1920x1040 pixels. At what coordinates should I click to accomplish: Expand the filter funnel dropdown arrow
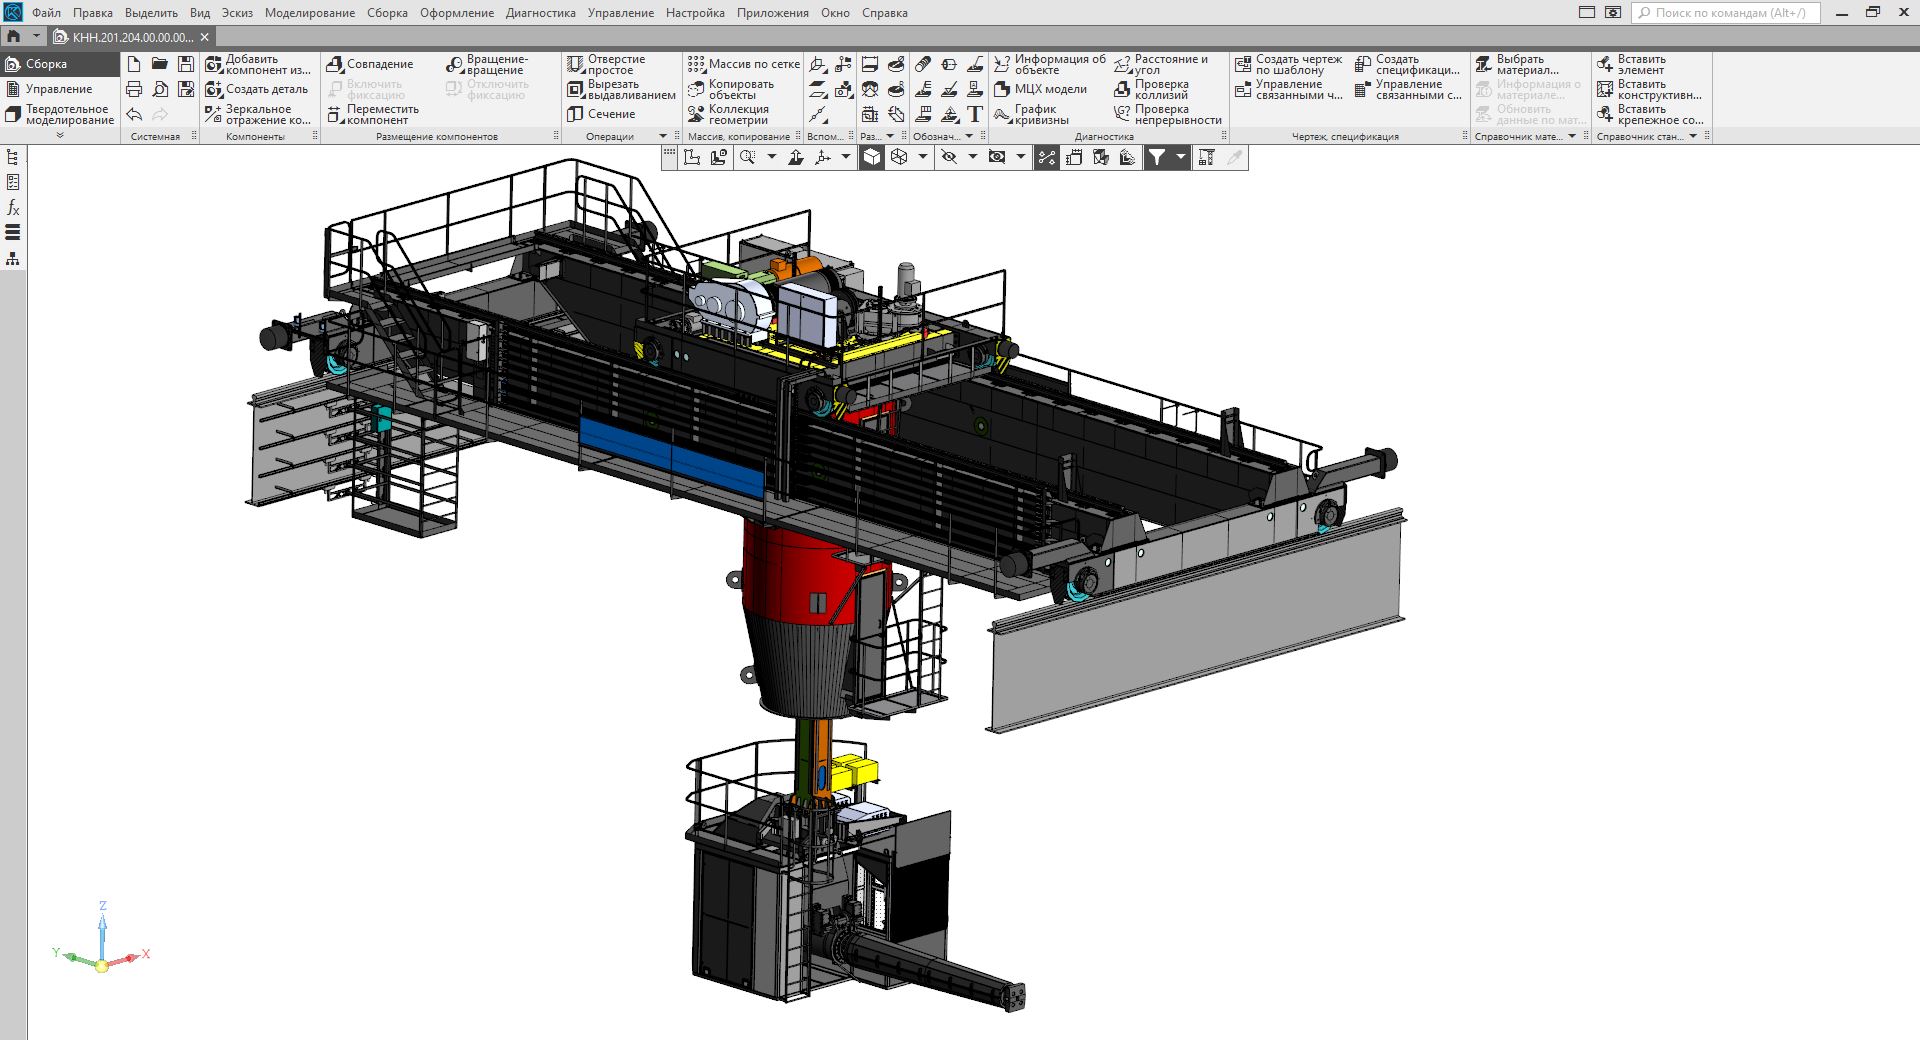(x=1181, y=157)
